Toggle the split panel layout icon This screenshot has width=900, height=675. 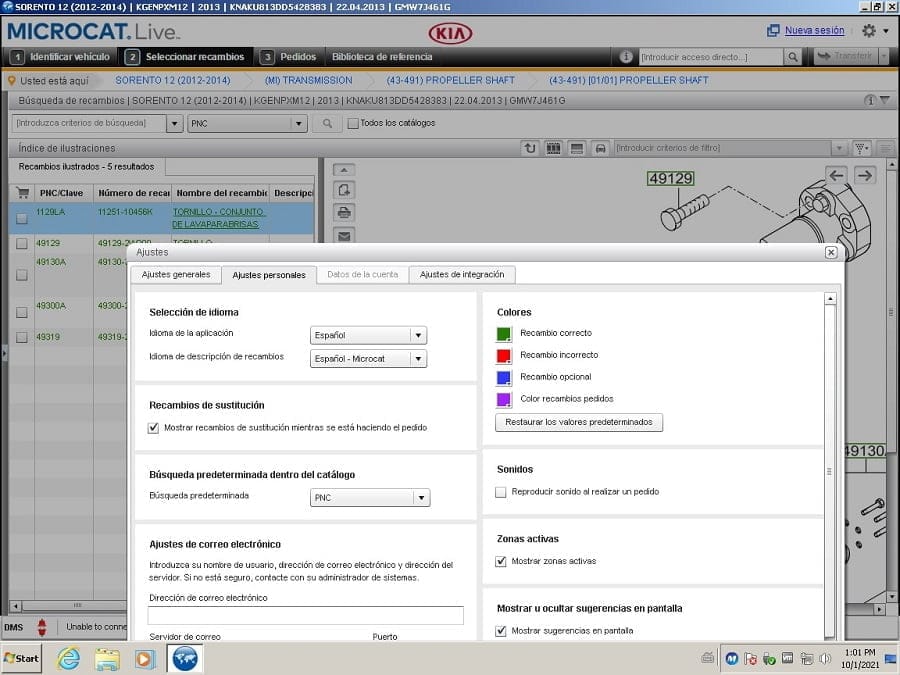pyautogui.click(x=577, y=148)
